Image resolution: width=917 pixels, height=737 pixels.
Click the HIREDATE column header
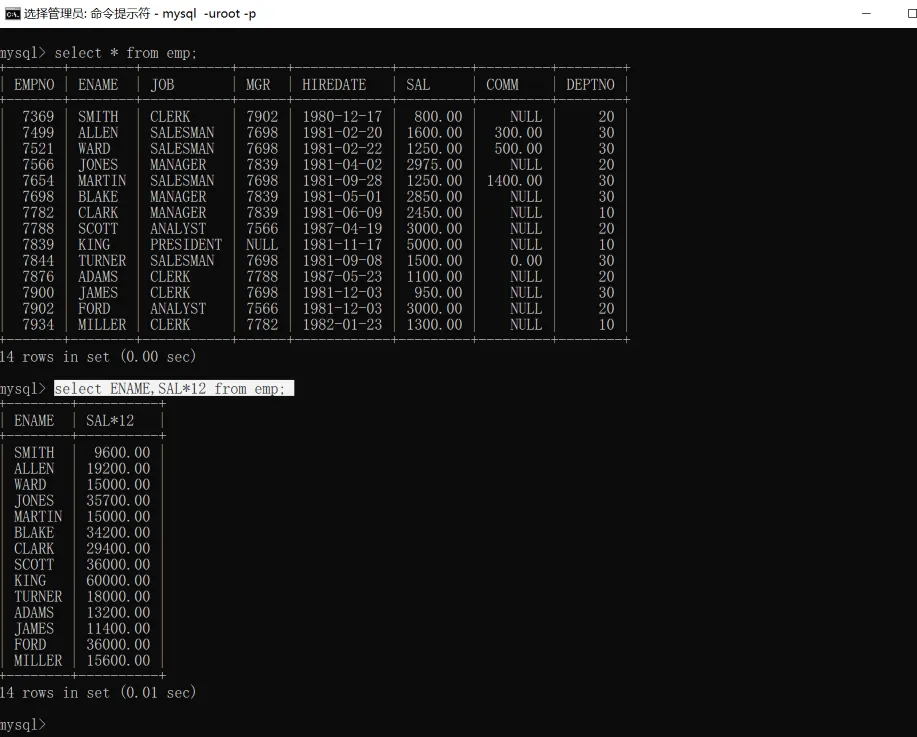tap(334, 85)
